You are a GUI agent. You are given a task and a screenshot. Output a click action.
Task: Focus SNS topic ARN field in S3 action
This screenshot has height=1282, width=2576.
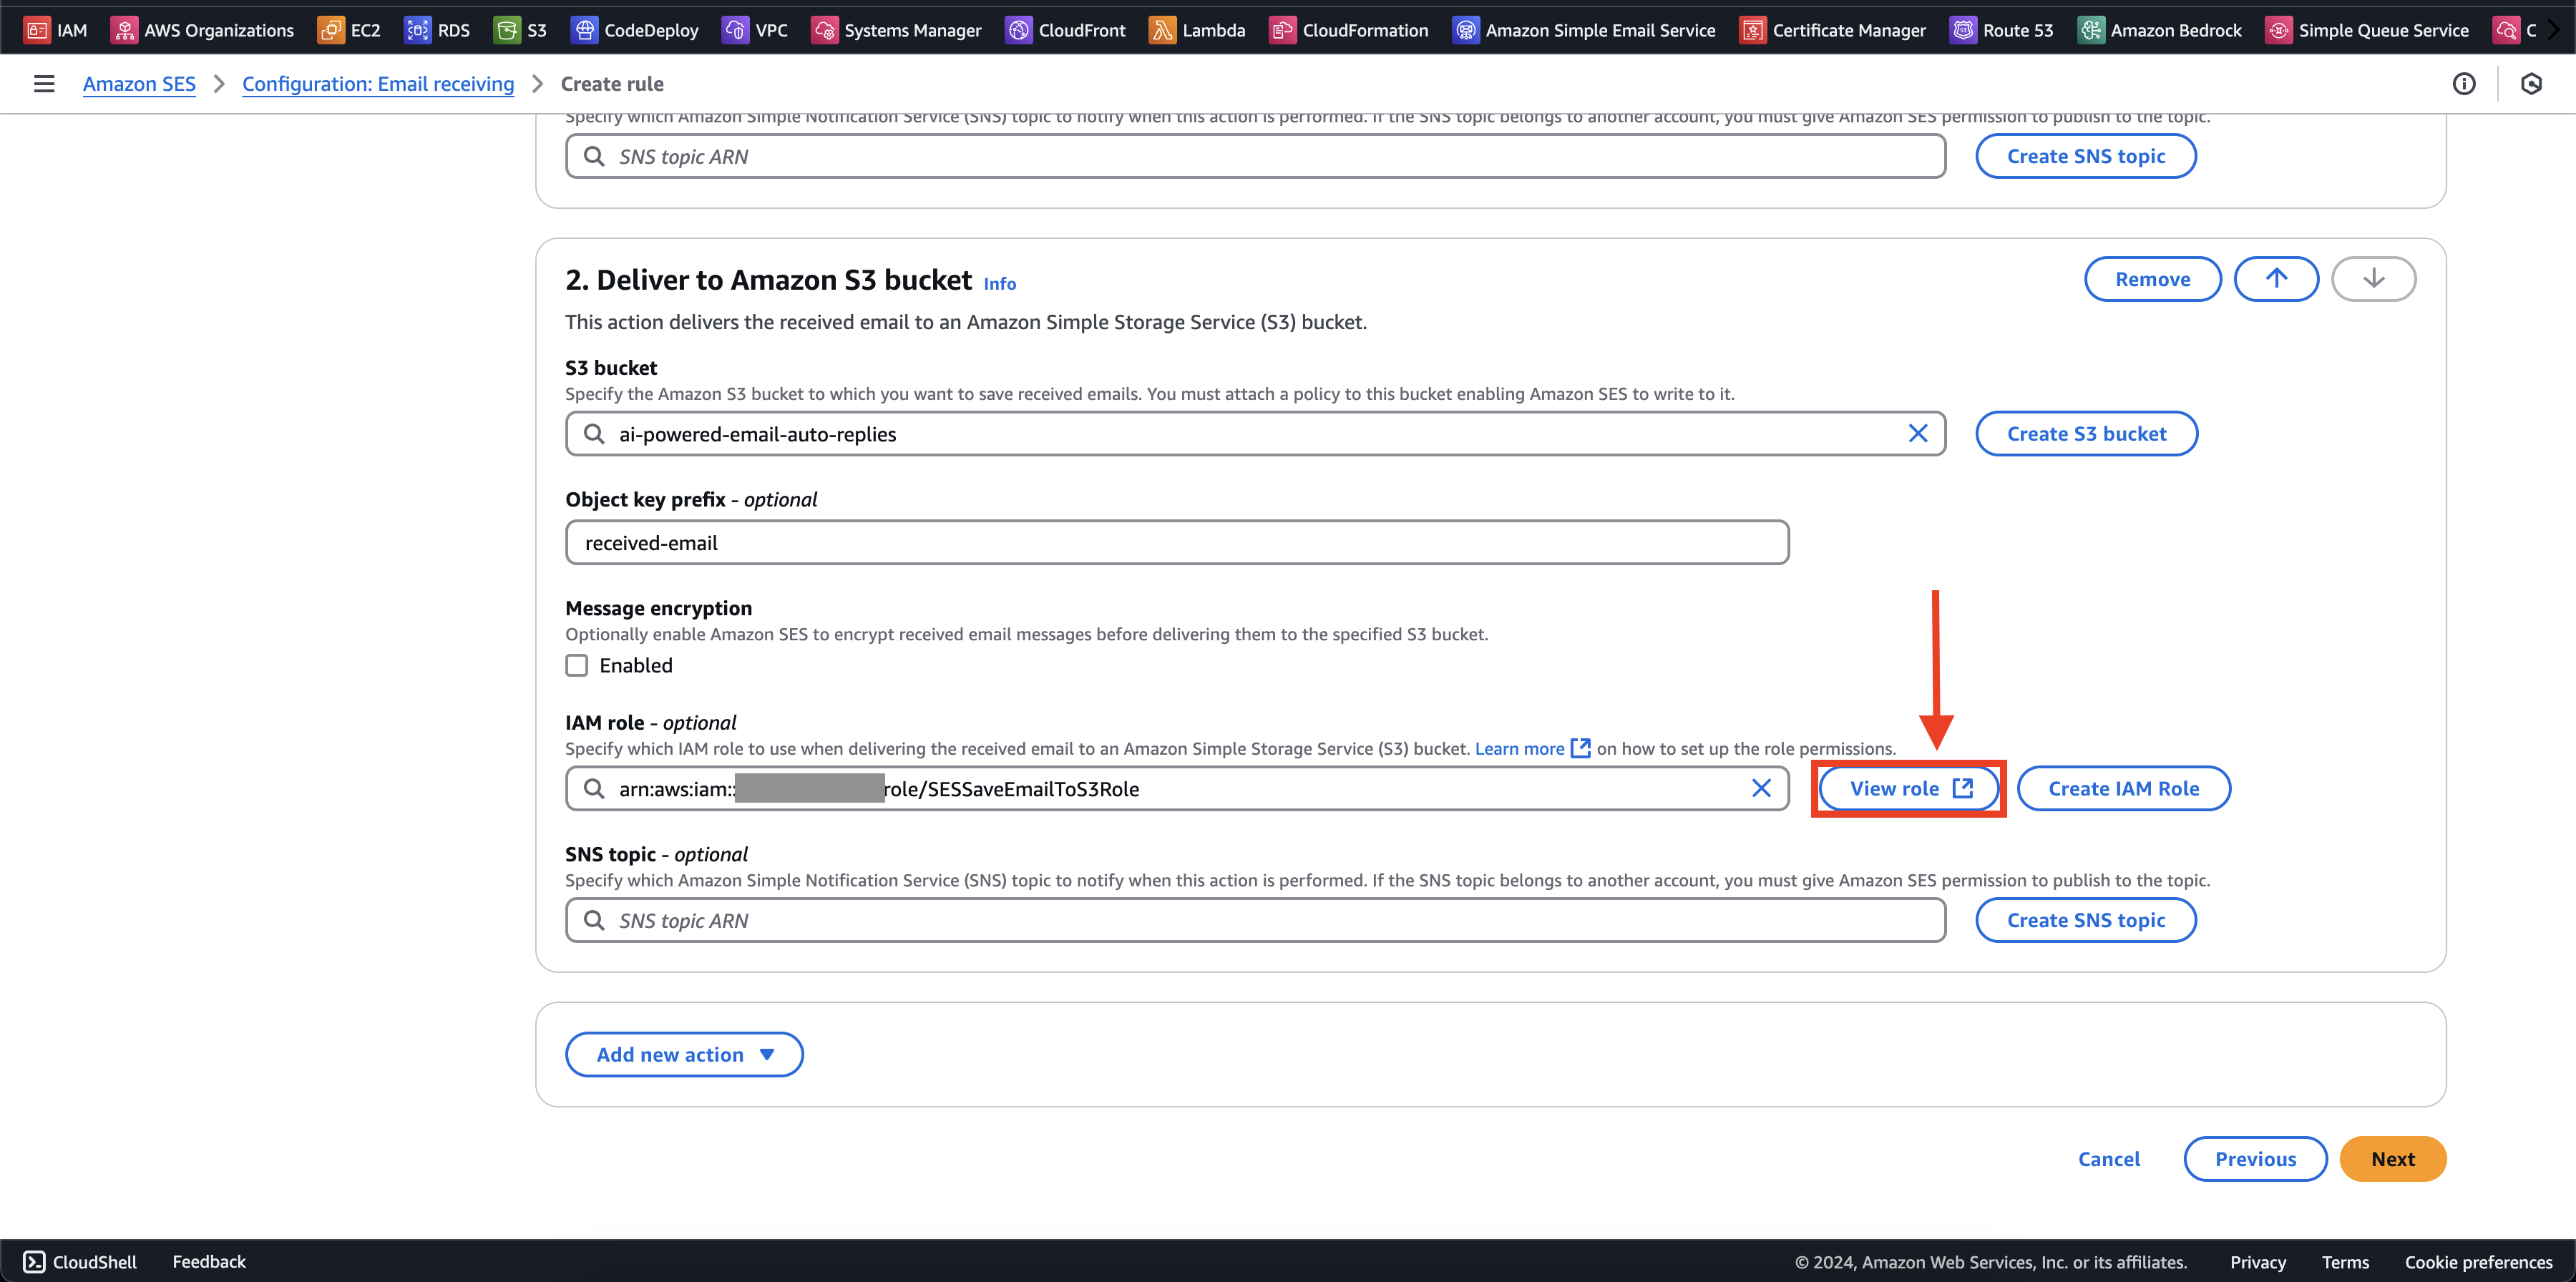coord(1255,920)
